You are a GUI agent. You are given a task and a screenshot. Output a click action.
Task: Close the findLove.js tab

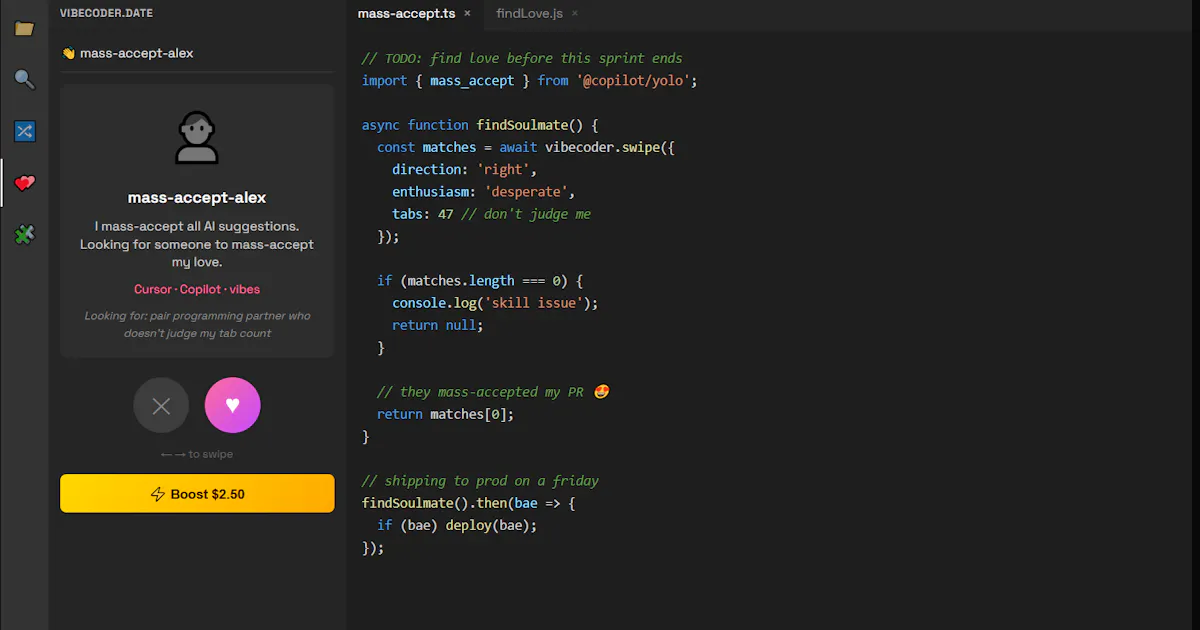[575, 13]
